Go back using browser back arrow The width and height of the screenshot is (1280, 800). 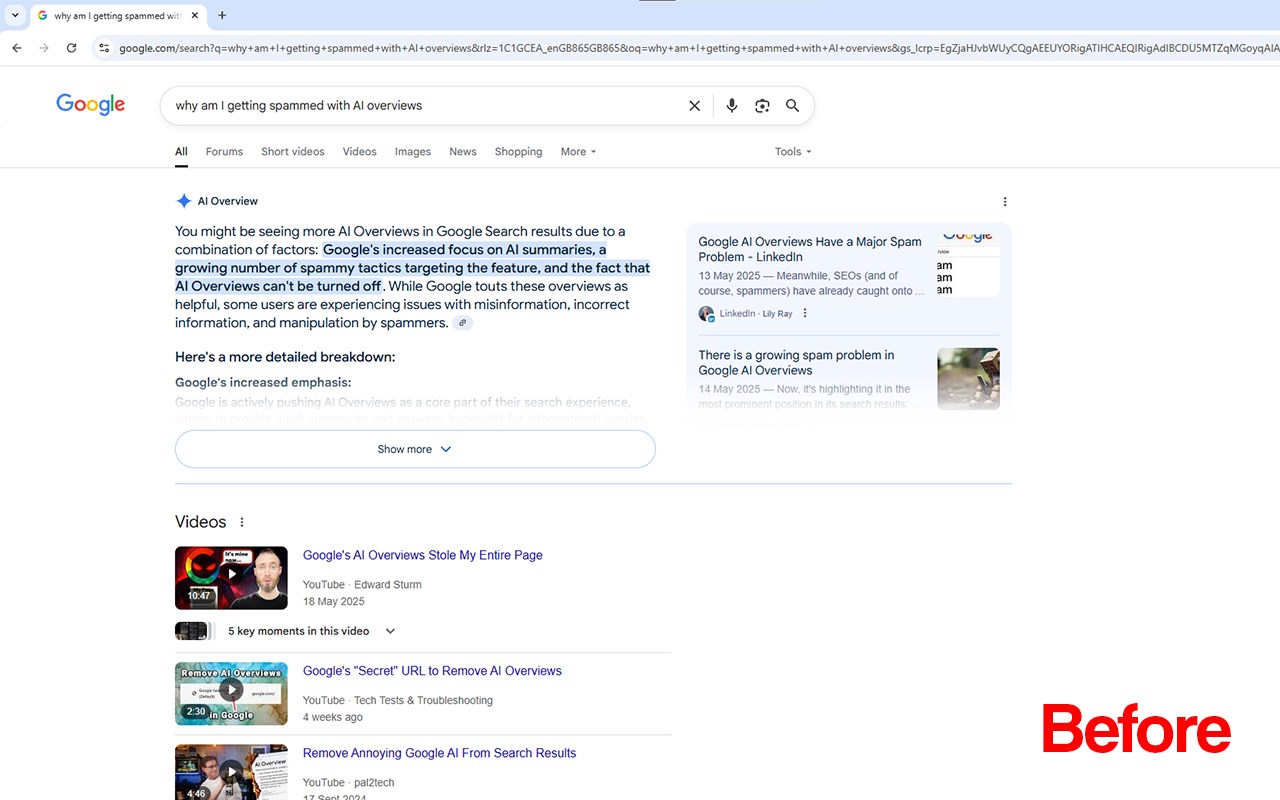click(x=17, y=48)
